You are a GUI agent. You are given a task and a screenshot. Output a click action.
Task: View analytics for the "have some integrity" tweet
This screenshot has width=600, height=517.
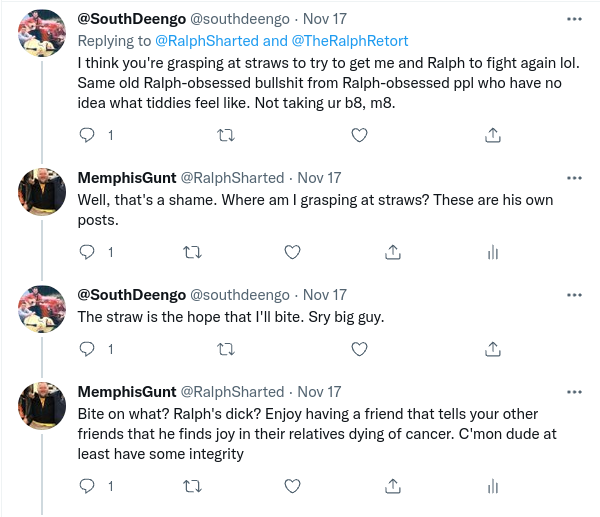493,486
